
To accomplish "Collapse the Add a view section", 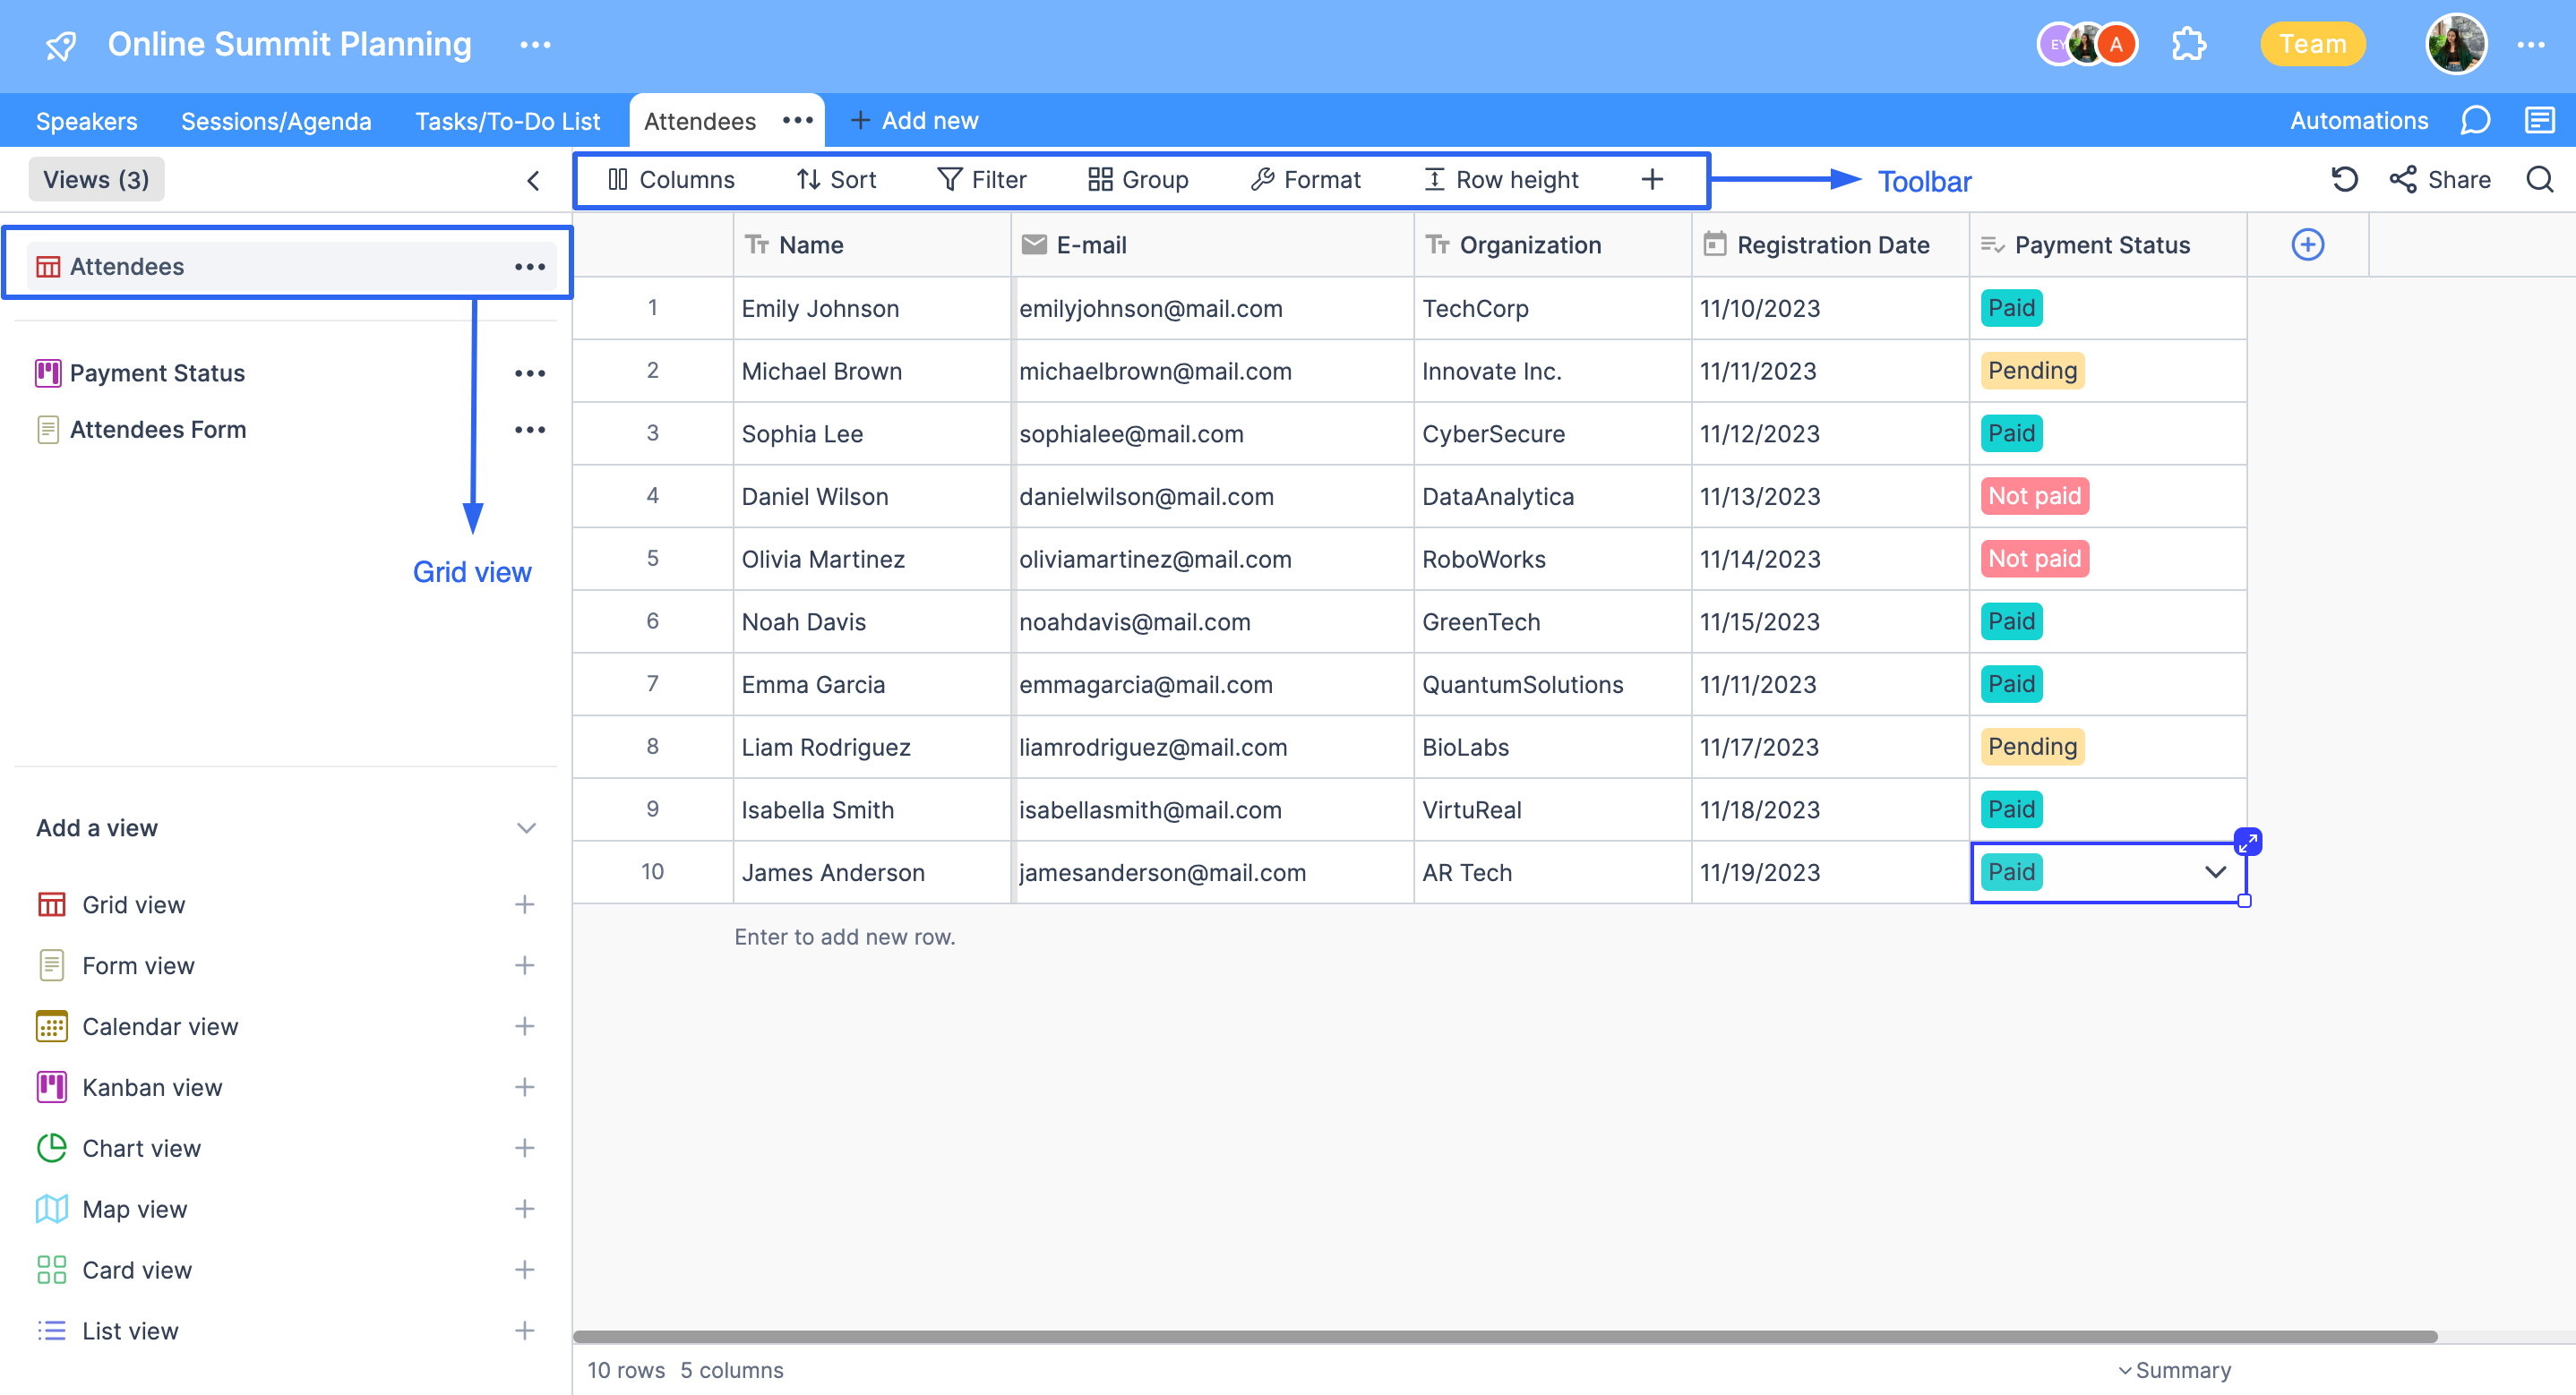I will tap(526, 829).
